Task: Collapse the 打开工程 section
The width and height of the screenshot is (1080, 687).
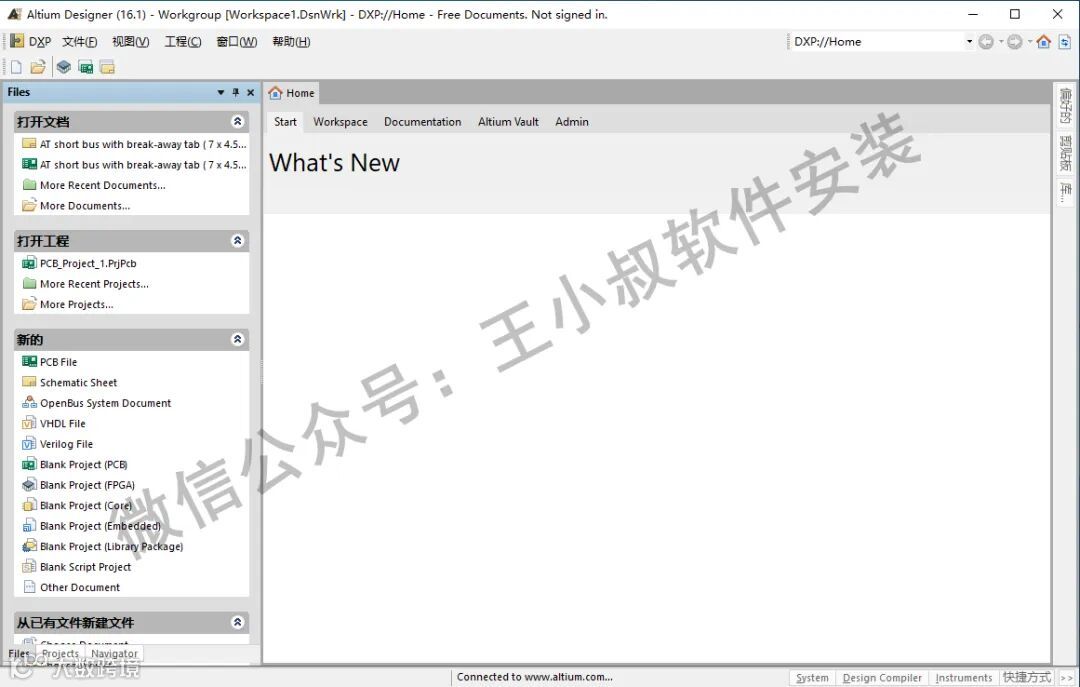Action: click(238, 240)
